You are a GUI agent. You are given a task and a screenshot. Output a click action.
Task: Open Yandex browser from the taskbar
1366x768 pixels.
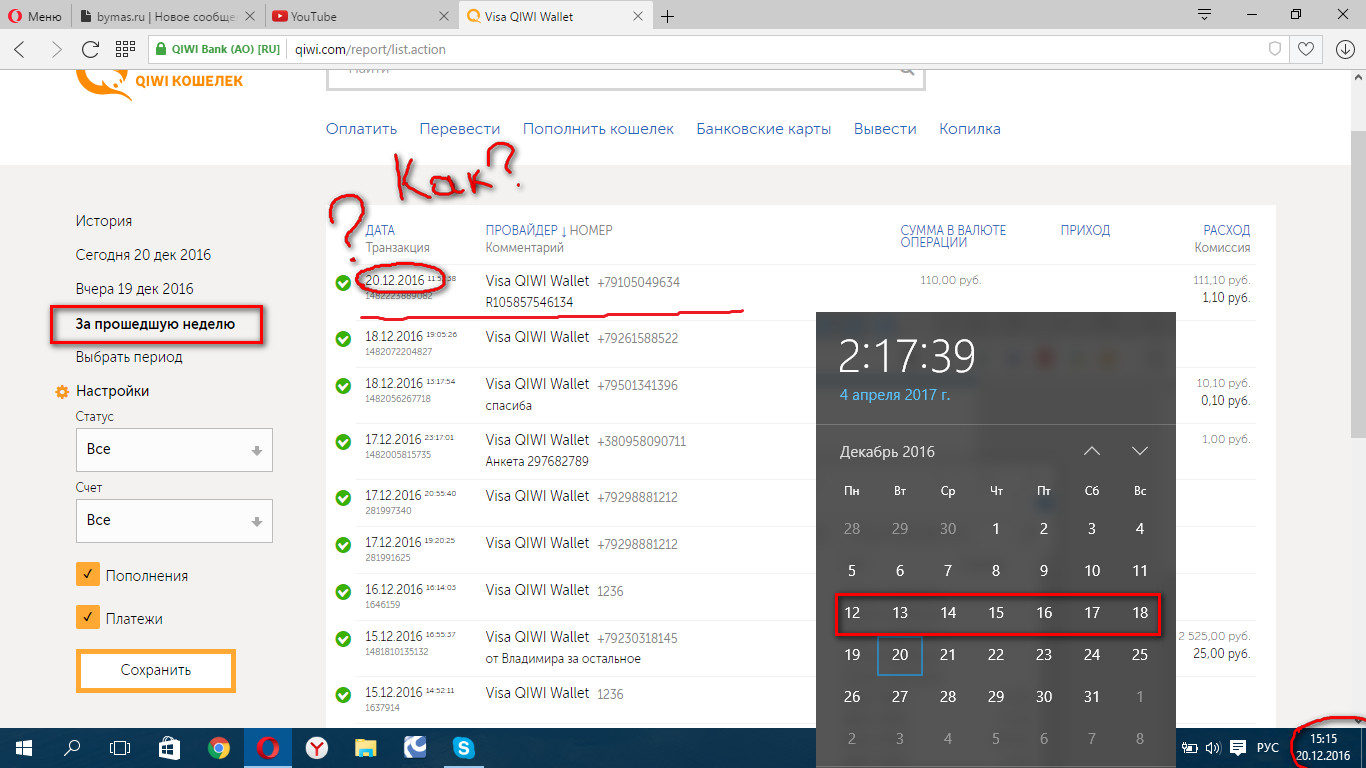point(316,747)
